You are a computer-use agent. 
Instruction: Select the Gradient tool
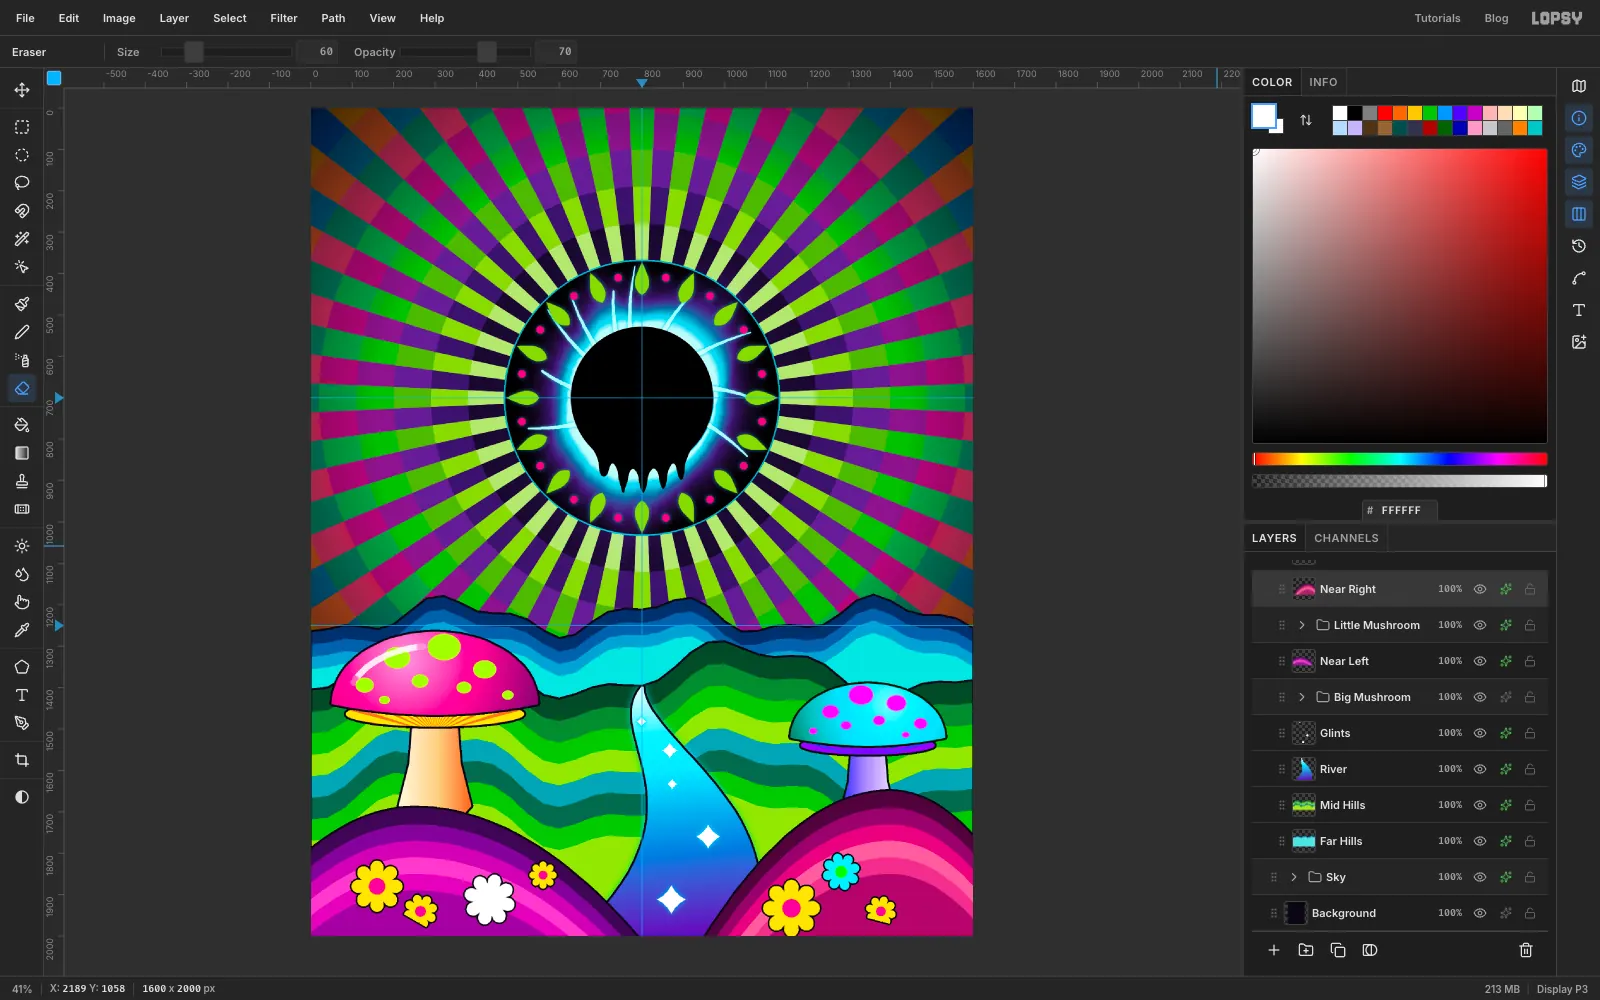click(x=21, y=453)
